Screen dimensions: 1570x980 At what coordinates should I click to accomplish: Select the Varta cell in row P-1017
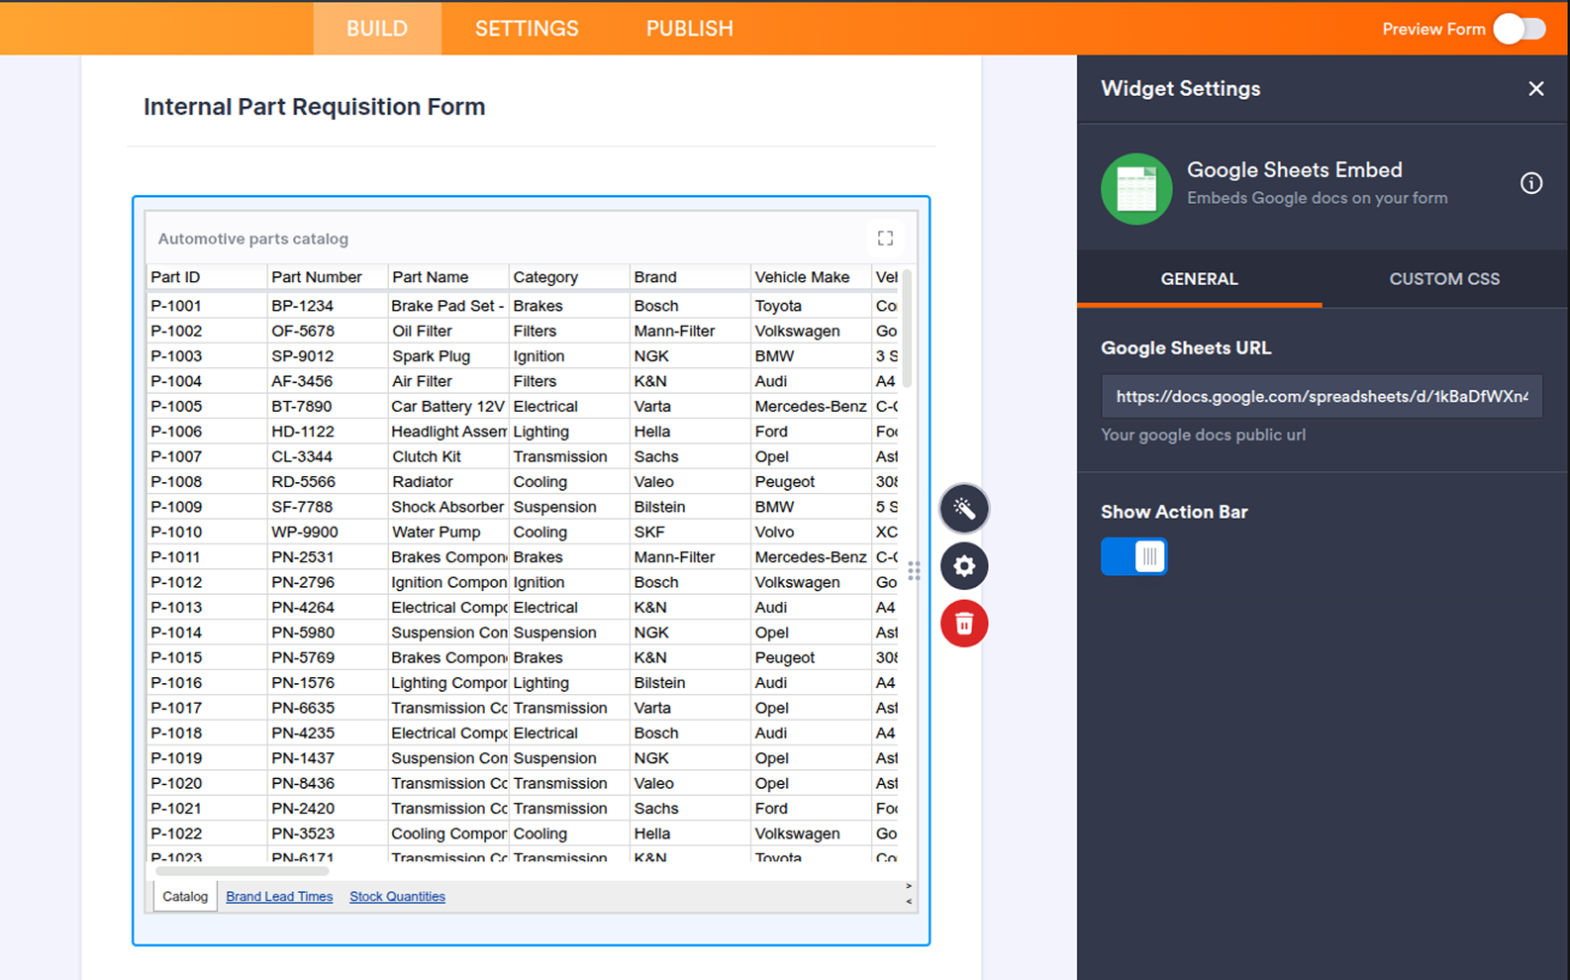690,708
